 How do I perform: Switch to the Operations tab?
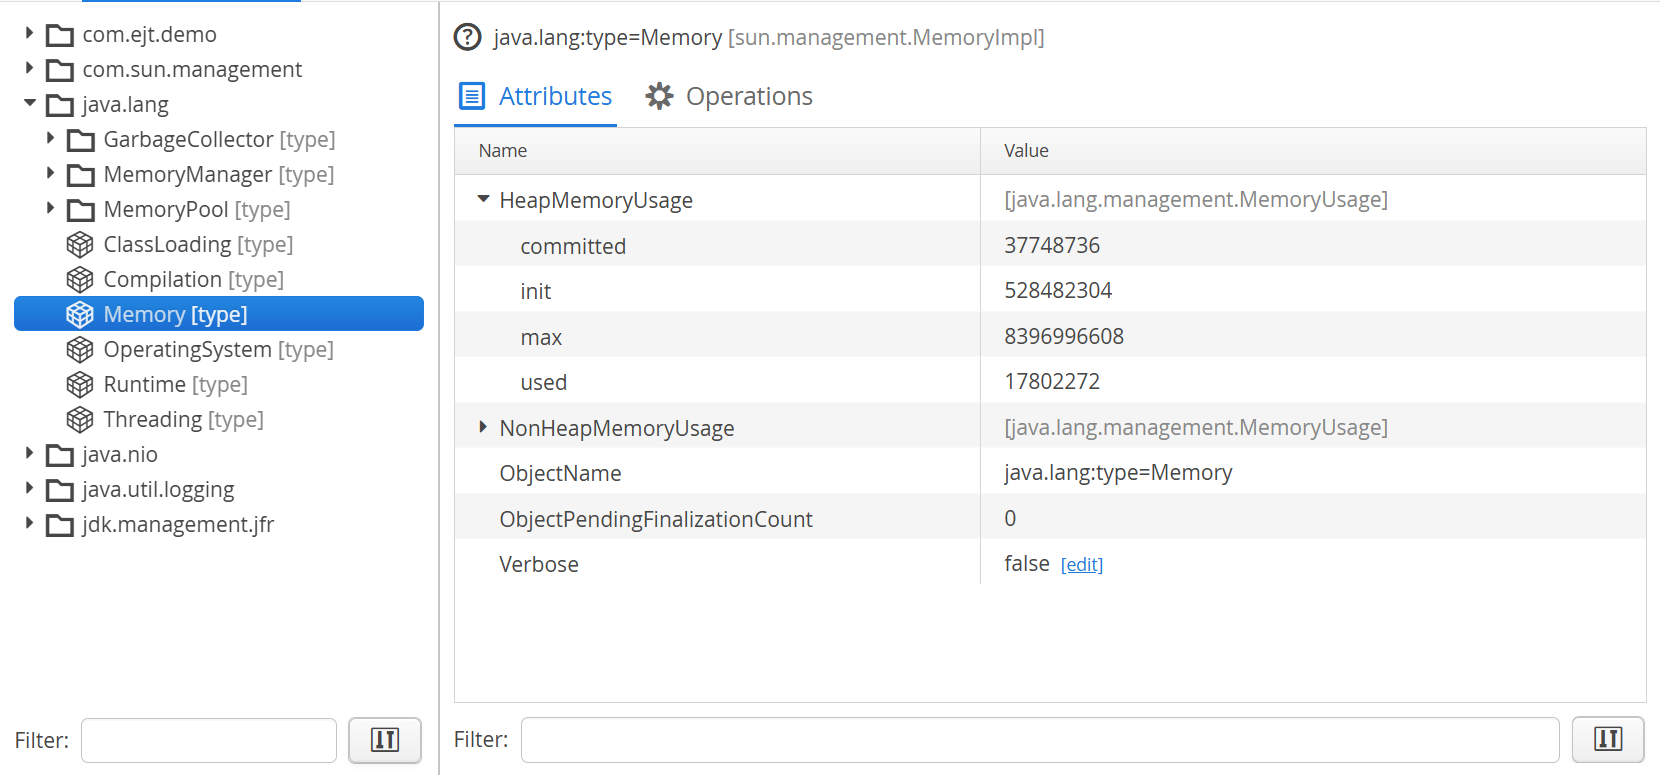[x=730, y=96]
